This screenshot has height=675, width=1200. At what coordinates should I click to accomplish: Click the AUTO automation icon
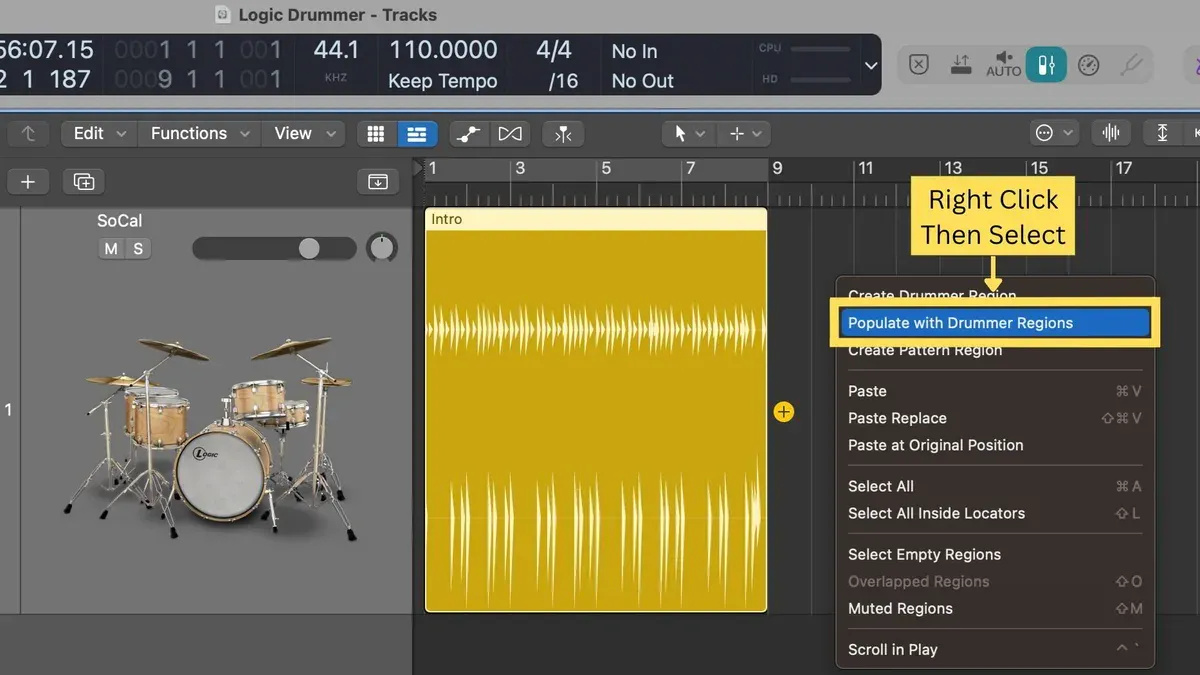tap(1003, 65)
